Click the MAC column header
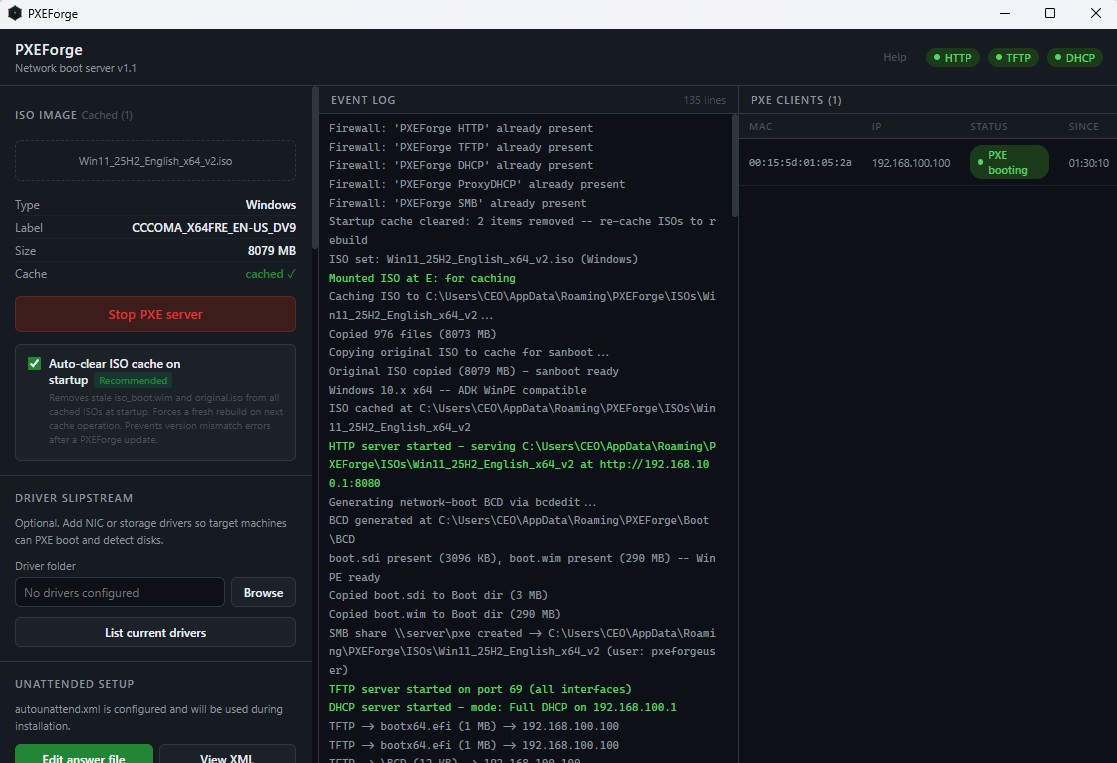1117x763 pixels. [760, 126]
